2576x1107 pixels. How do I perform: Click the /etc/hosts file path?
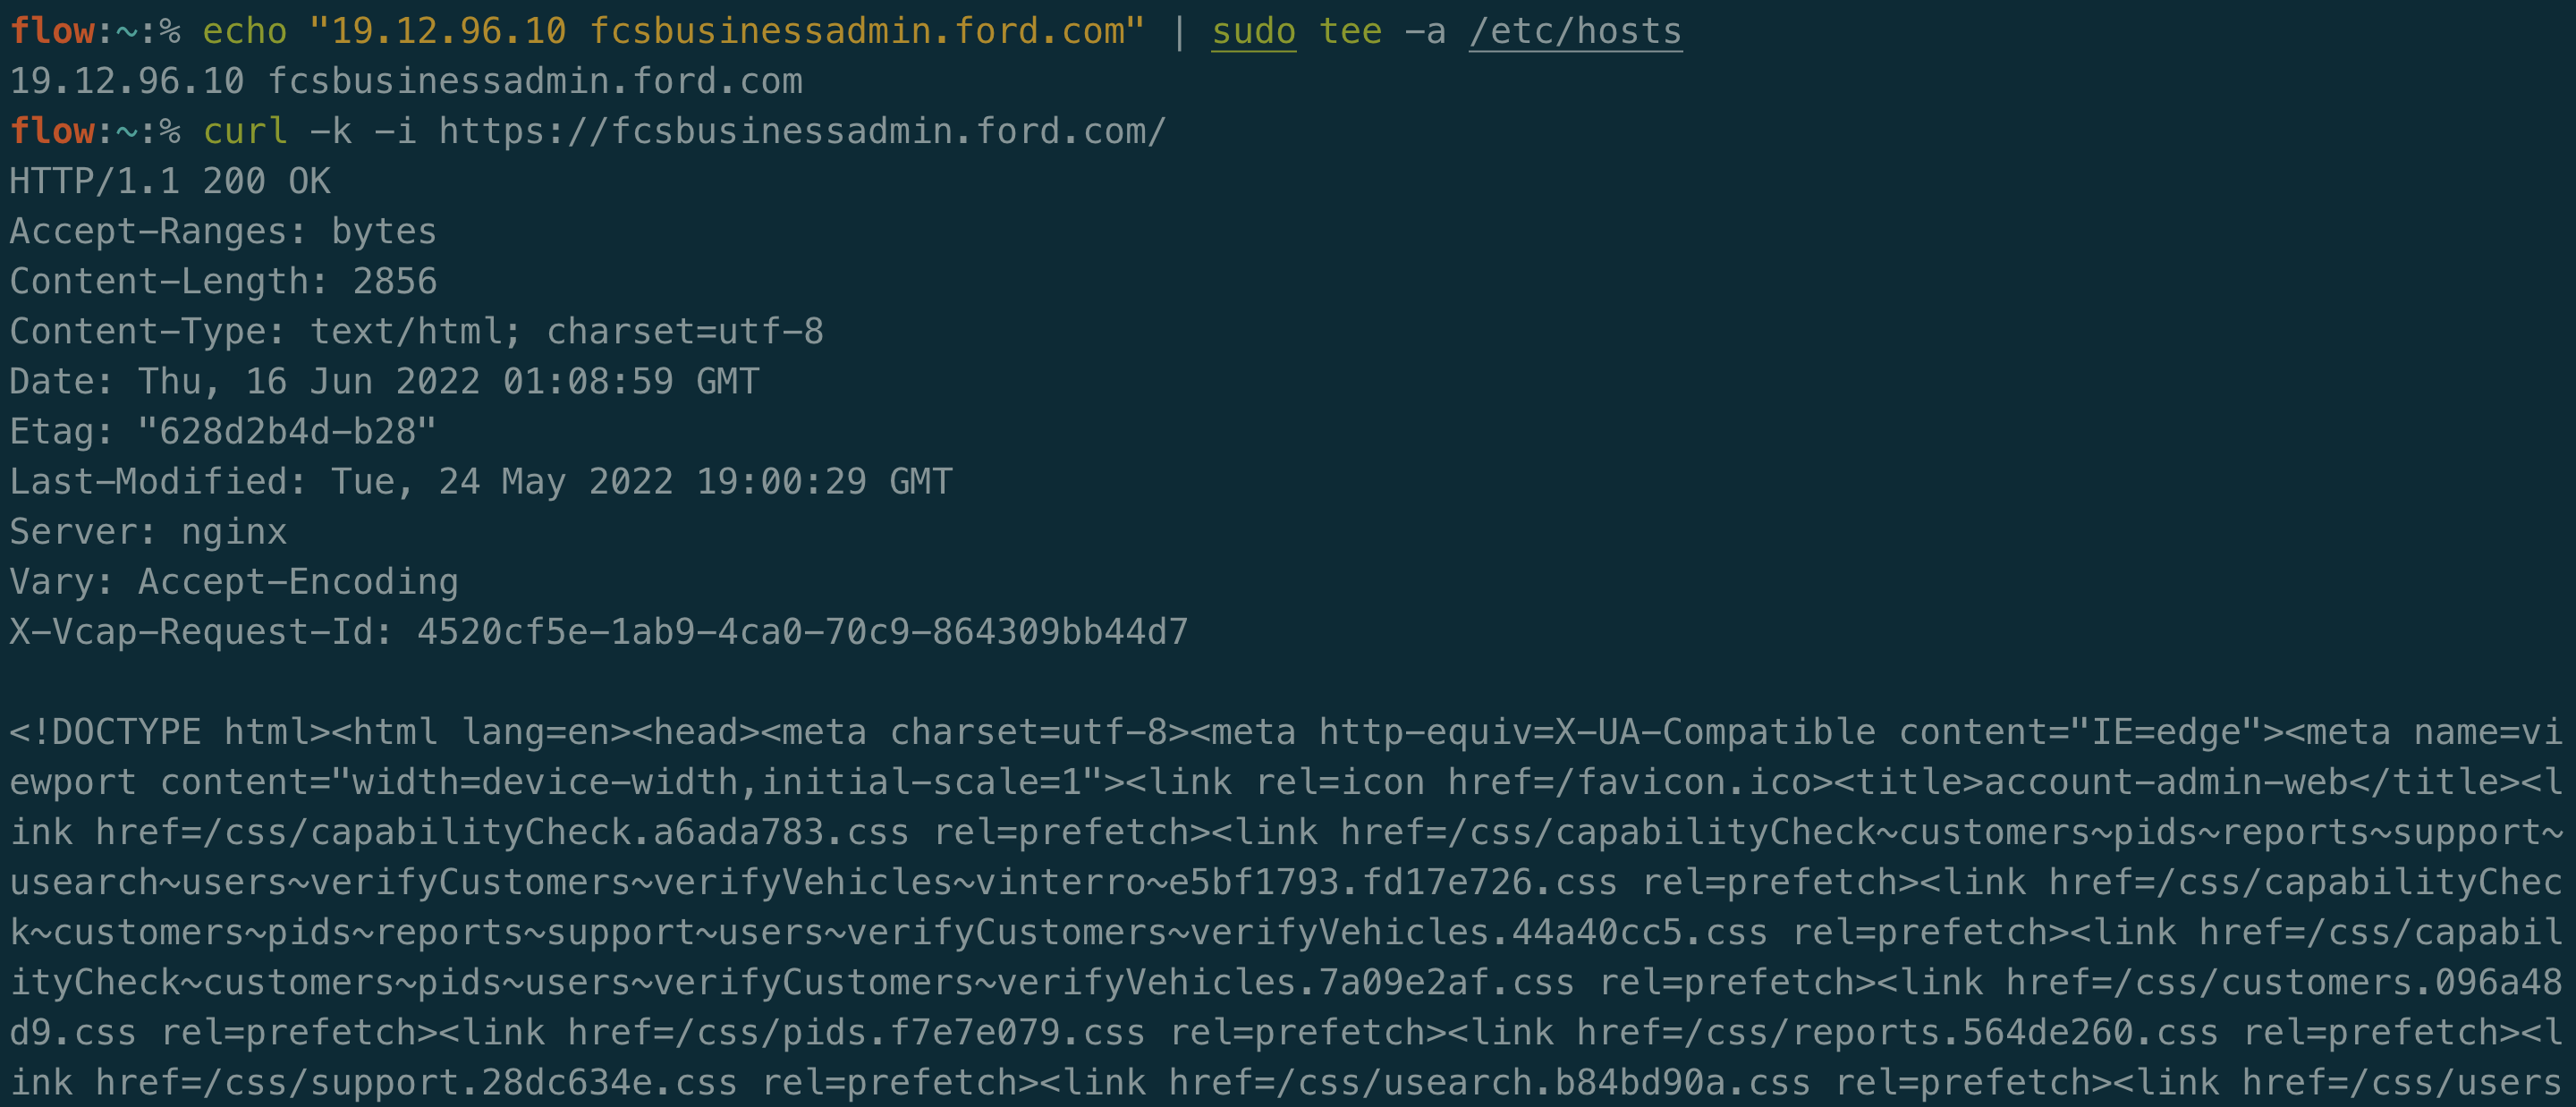(1575, 32)
